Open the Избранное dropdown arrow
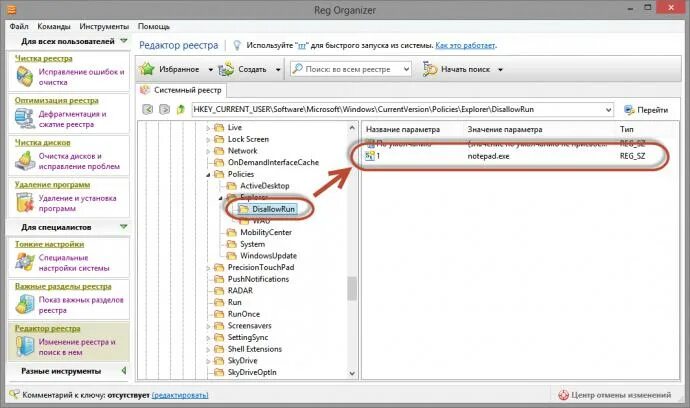This screenshot has height=408, width=690. click(x=210, y=70)
